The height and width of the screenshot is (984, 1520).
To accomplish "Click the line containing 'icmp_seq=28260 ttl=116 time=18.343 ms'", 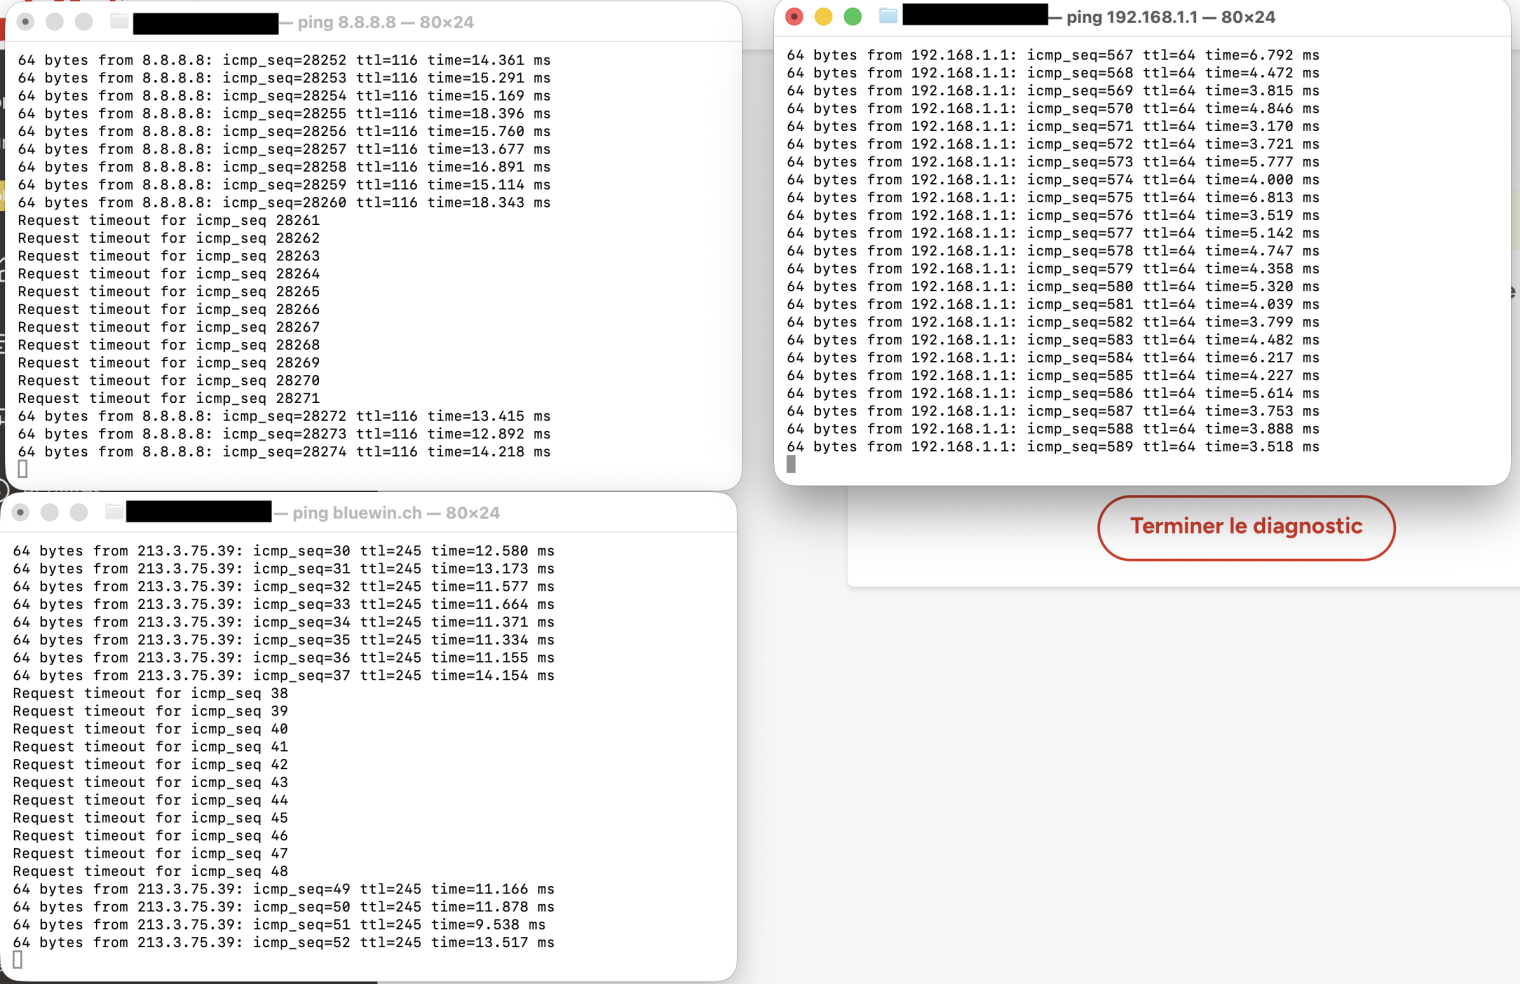I will 284,202.
